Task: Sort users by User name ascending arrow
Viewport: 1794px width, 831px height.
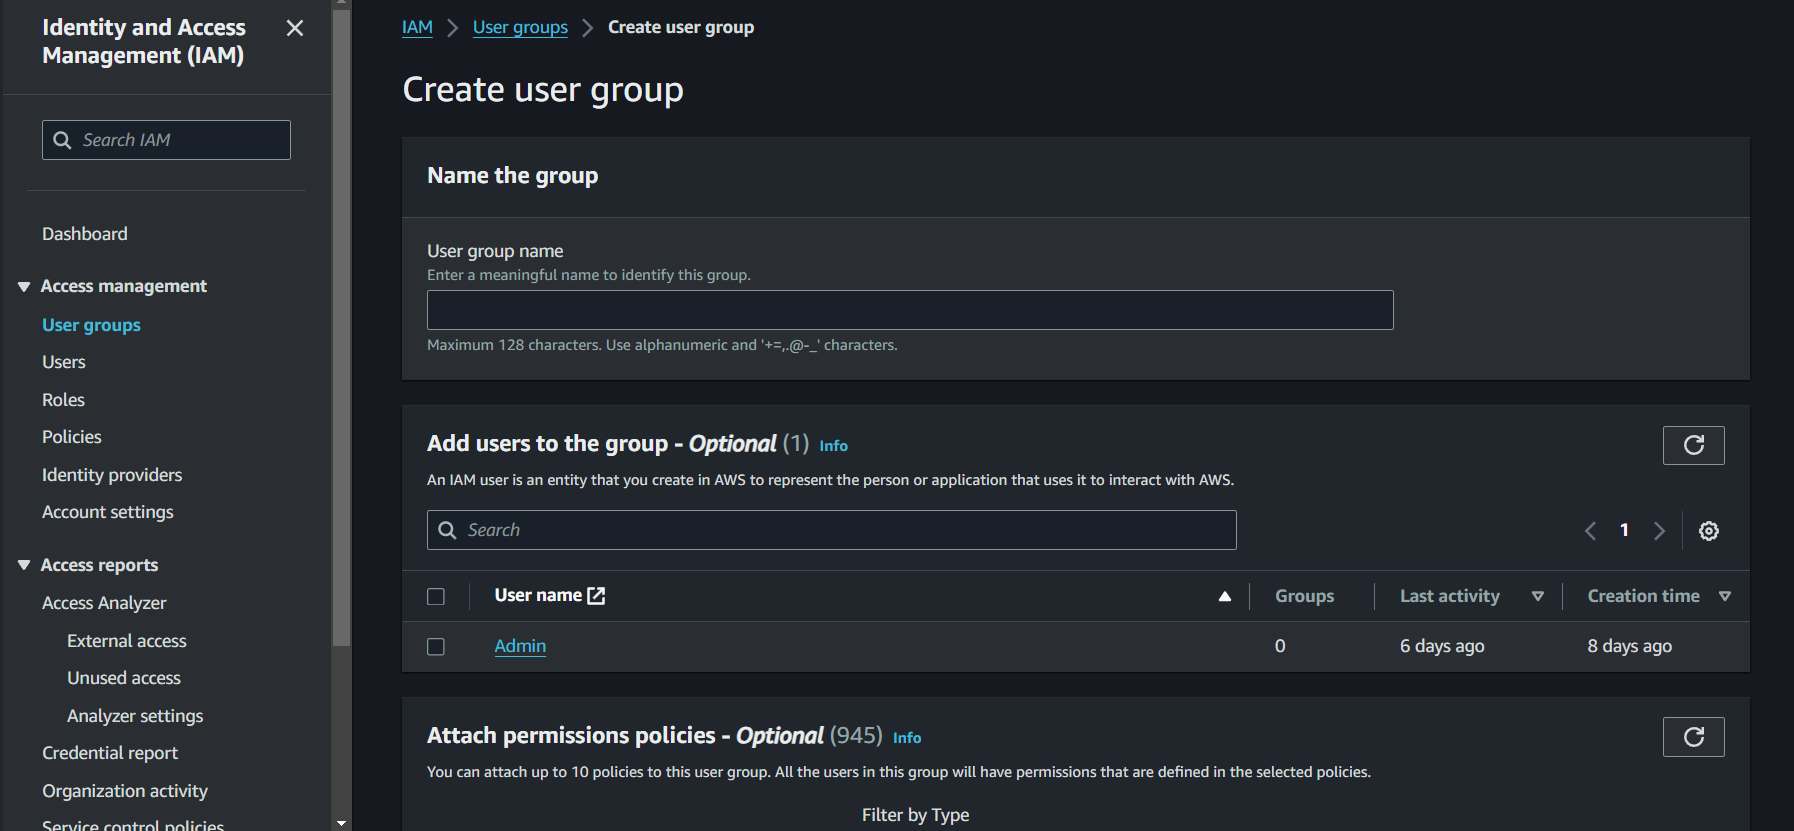Action: click(1224, 596)
